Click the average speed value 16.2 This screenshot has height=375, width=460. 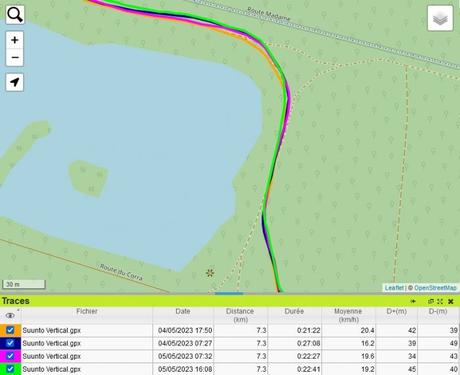click(367, 343)
